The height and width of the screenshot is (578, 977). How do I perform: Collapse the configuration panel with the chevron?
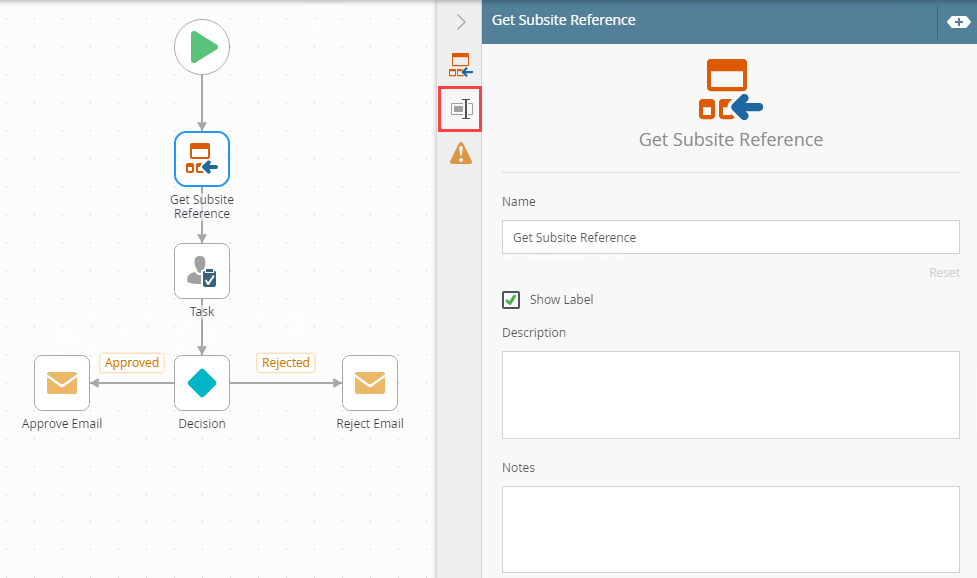[x=461, y=21]
